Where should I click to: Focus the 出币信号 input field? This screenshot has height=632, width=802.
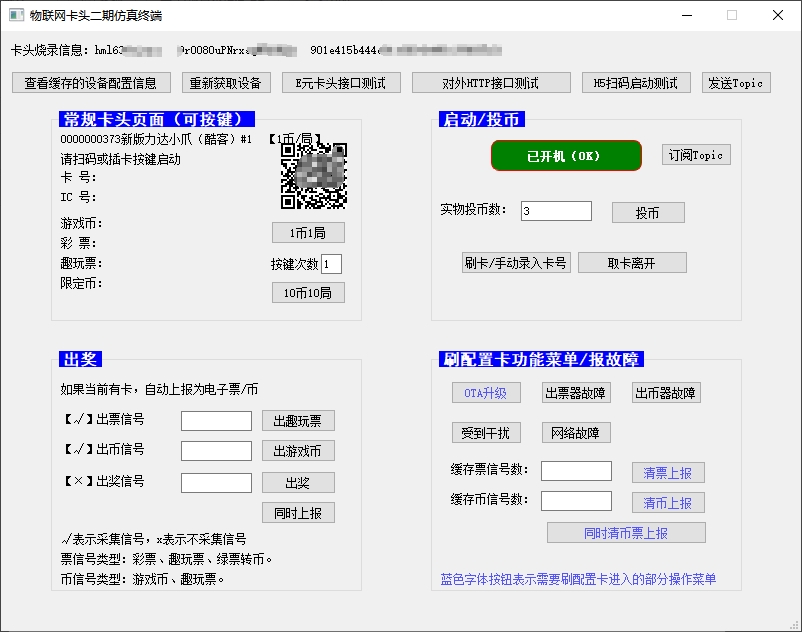tap(216, 451)
